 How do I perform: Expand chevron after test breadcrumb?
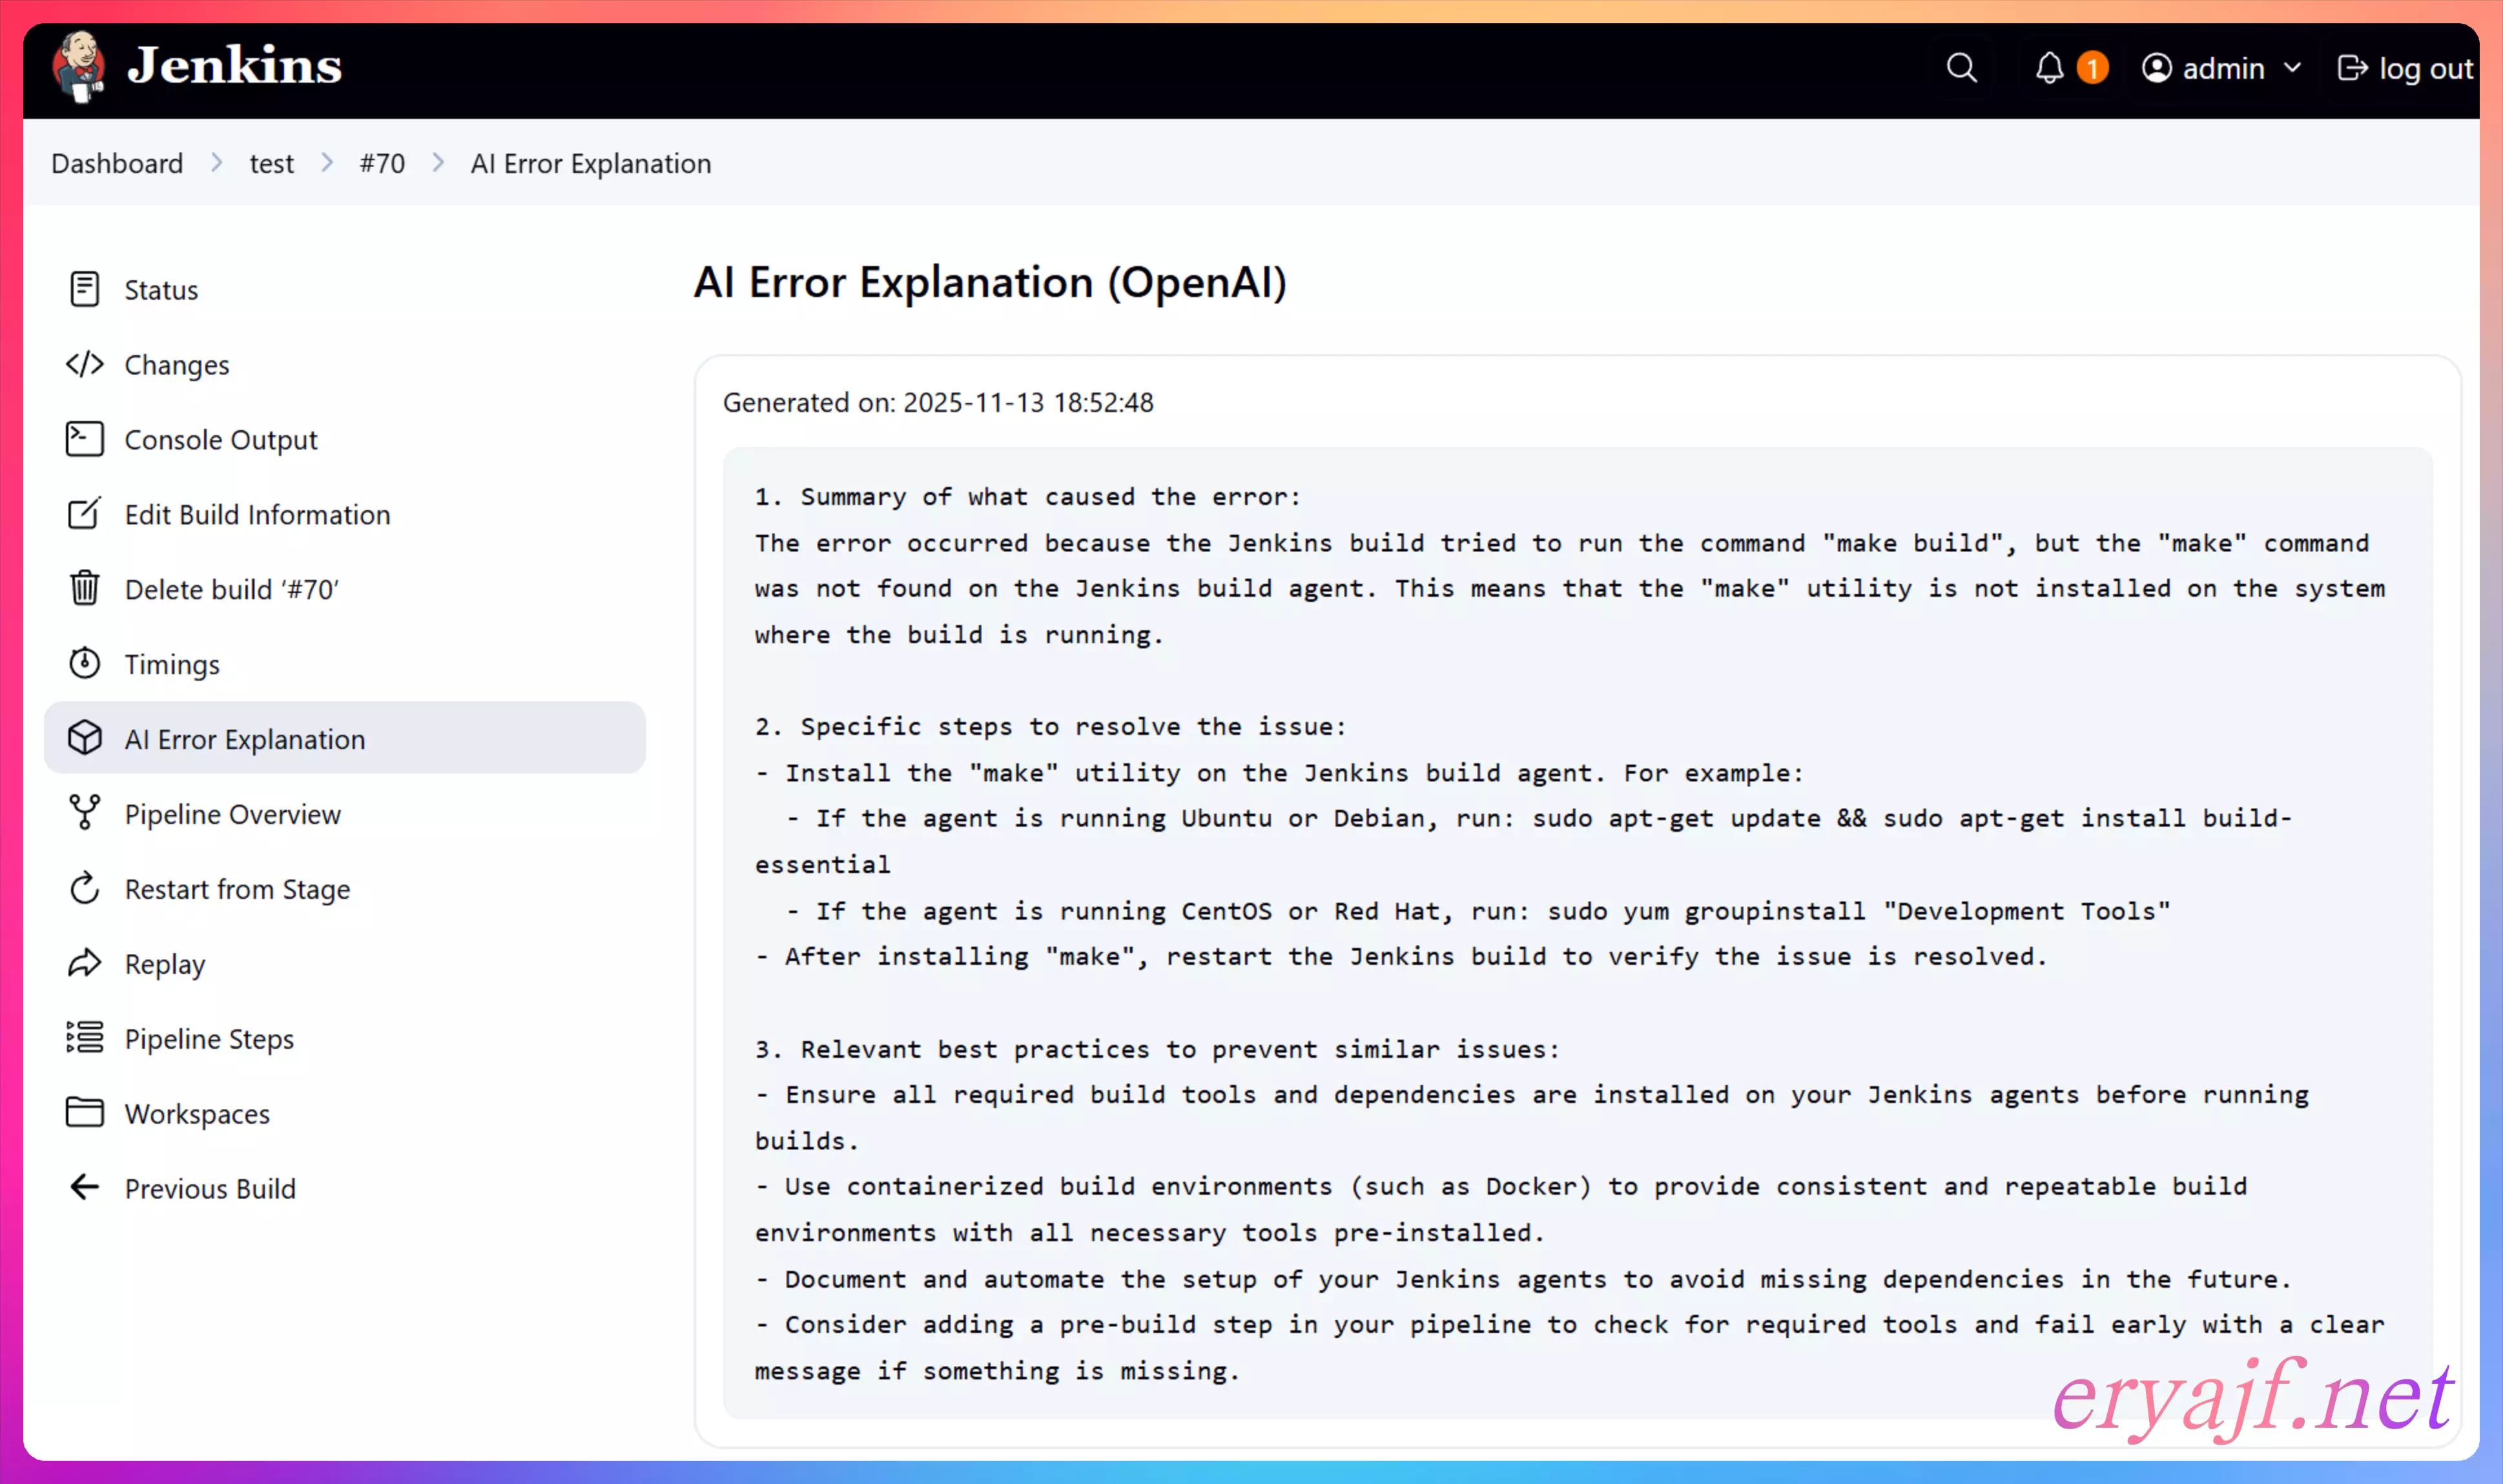pos(327,163)
